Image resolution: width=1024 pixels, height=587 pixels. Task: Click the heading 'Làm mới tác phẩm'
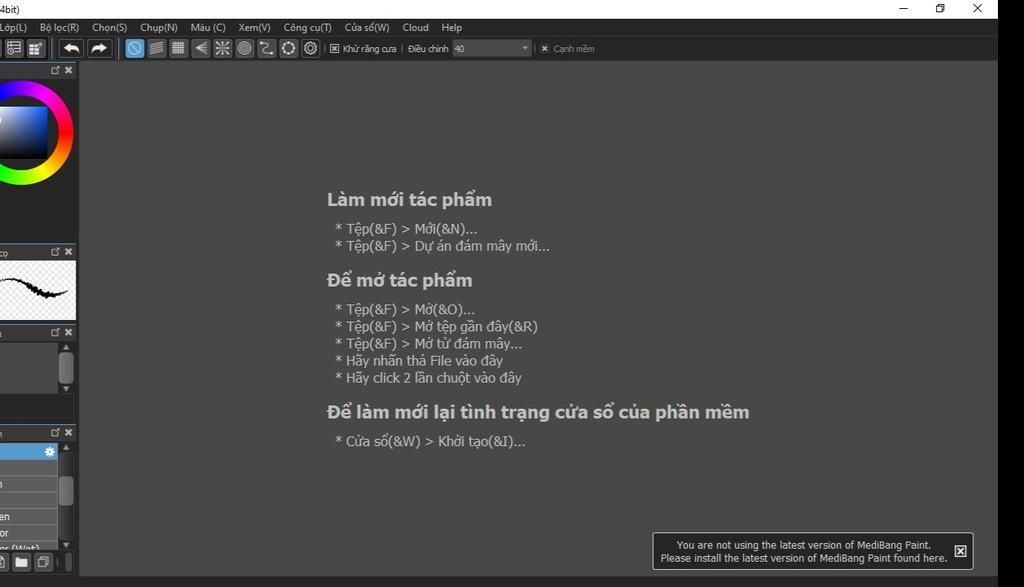(x=409, y=200)
